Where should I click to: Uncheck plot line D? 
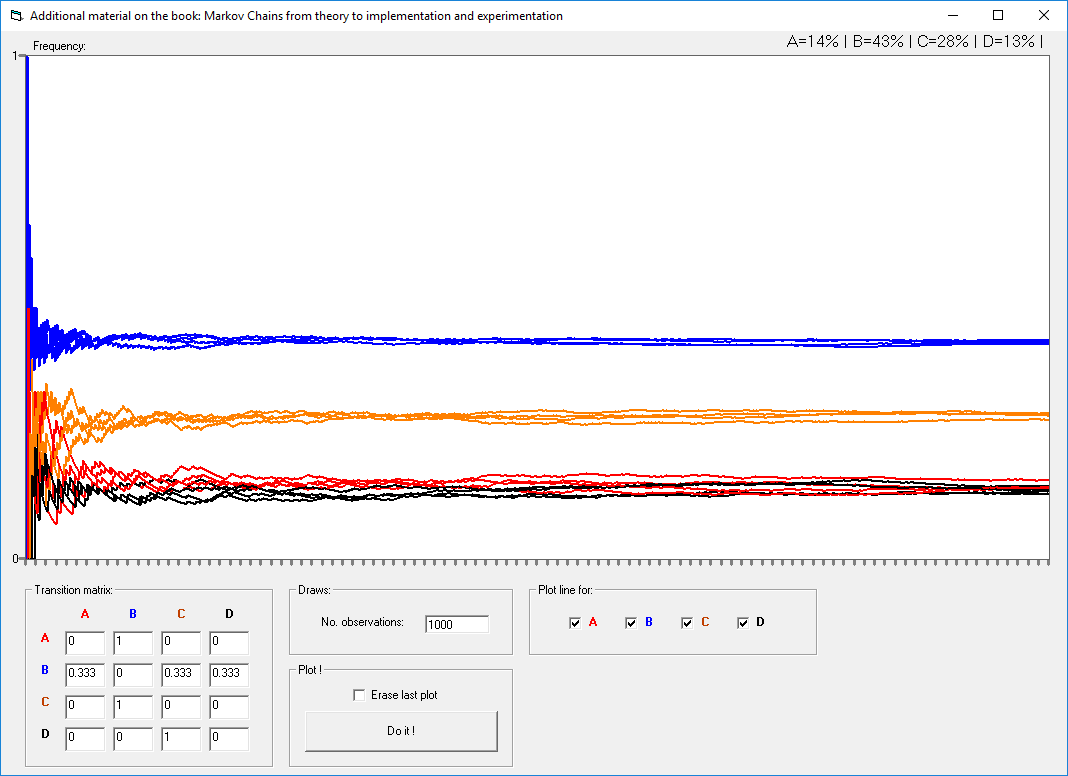click(x=742, y=622)
